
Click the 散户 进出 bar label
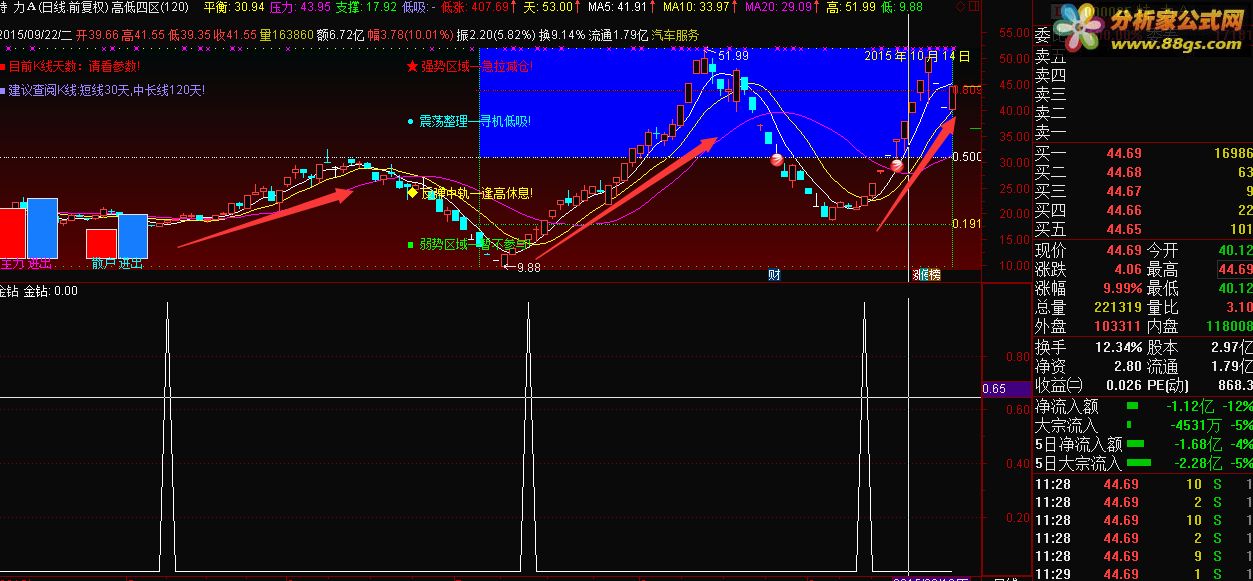pyautogui.click(x=117, y=265)
